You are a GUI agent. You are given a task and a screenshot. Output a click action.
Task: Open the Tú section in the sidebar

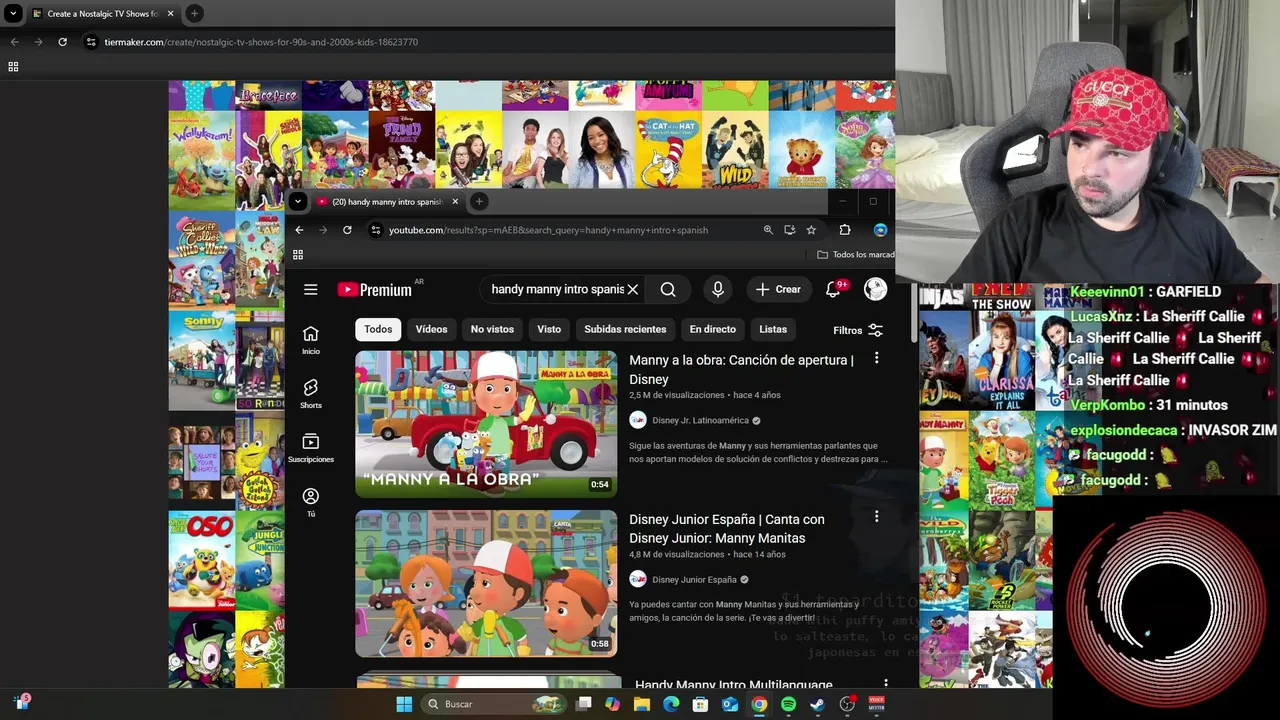(311, 503)
